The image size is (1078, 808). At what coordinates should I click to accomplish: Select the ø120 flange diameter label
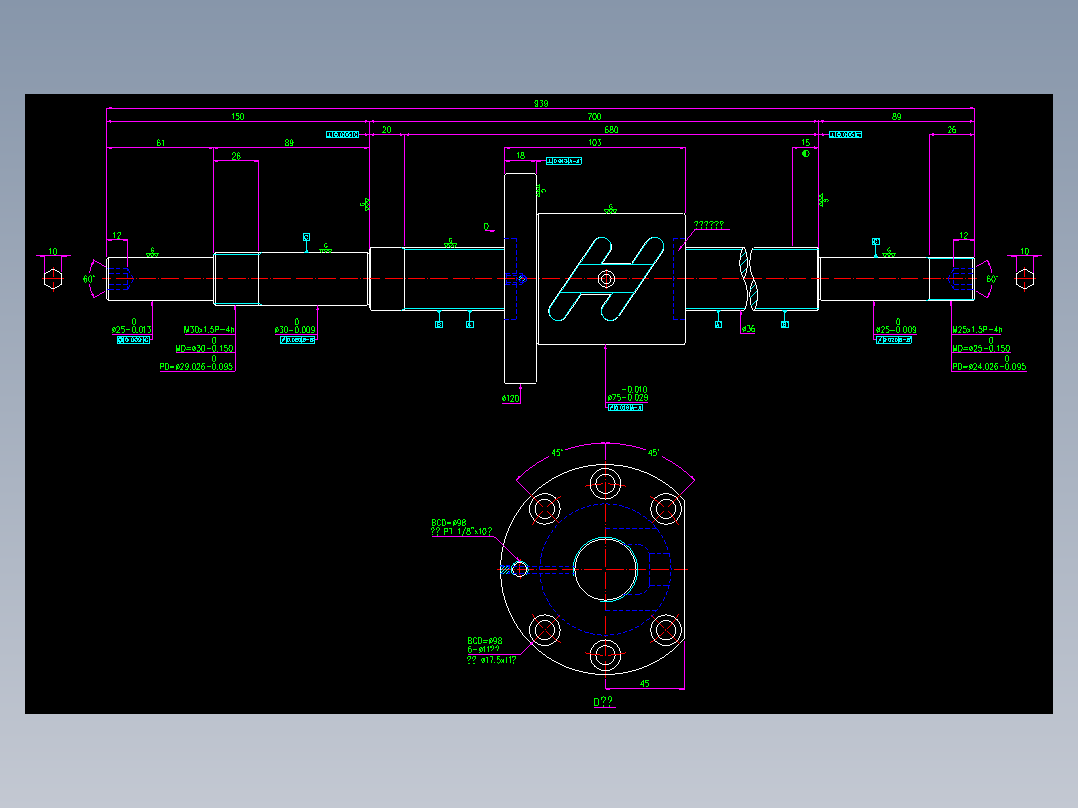(511, 399)
